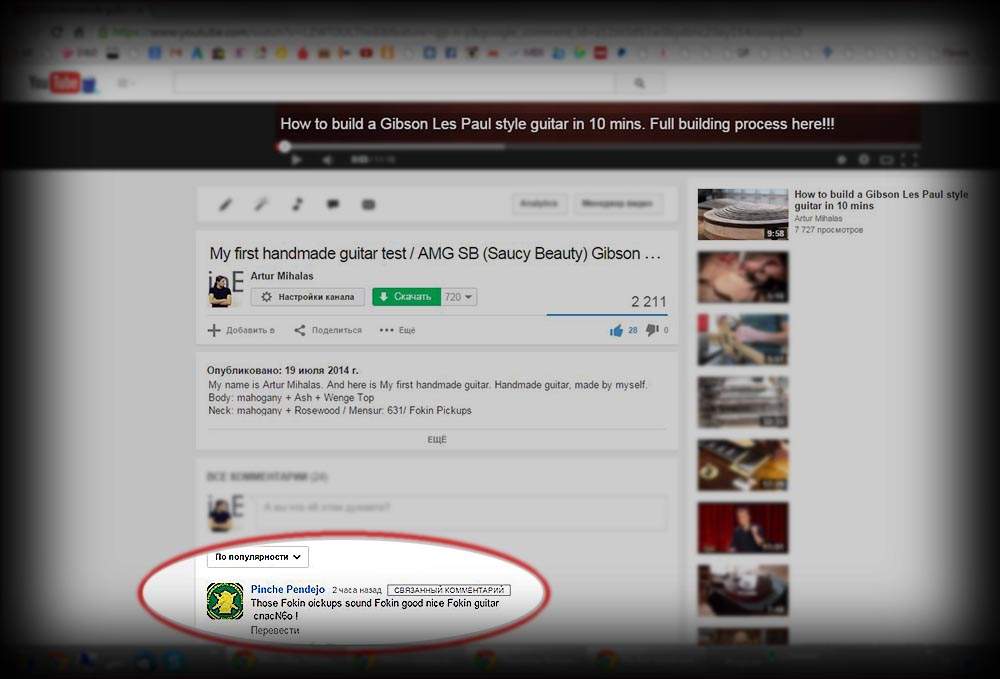Expand description with ЕЩЁ link
The width and height of the screenshot is (1000, 679).
[437, 440]
